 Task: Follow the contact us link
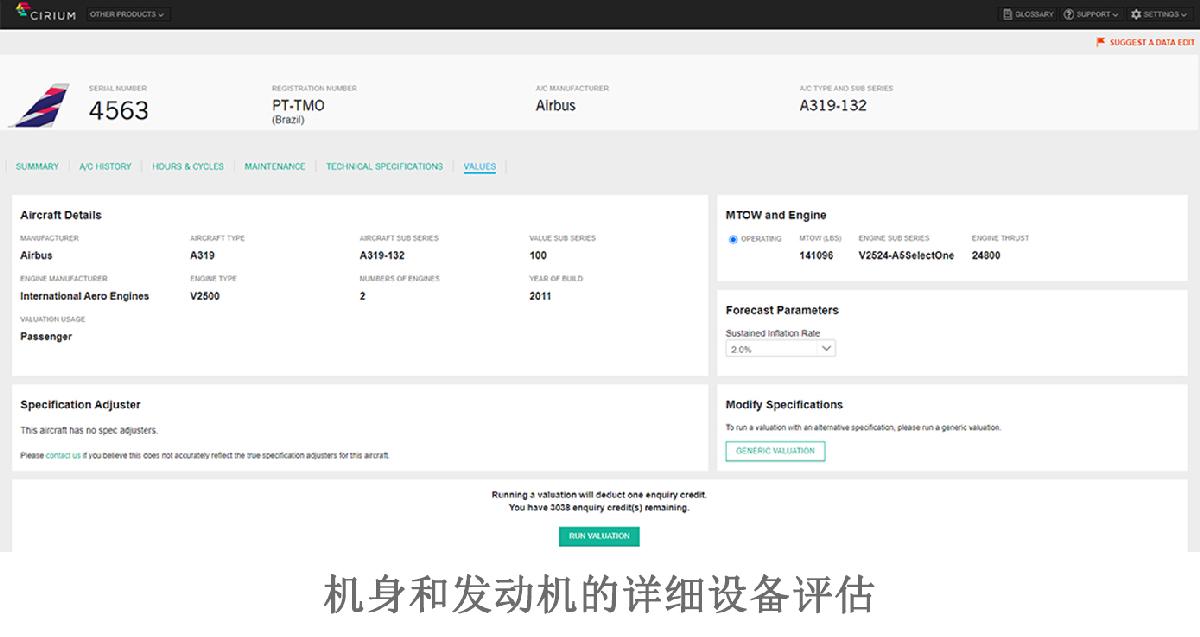(x=63, y=455)
